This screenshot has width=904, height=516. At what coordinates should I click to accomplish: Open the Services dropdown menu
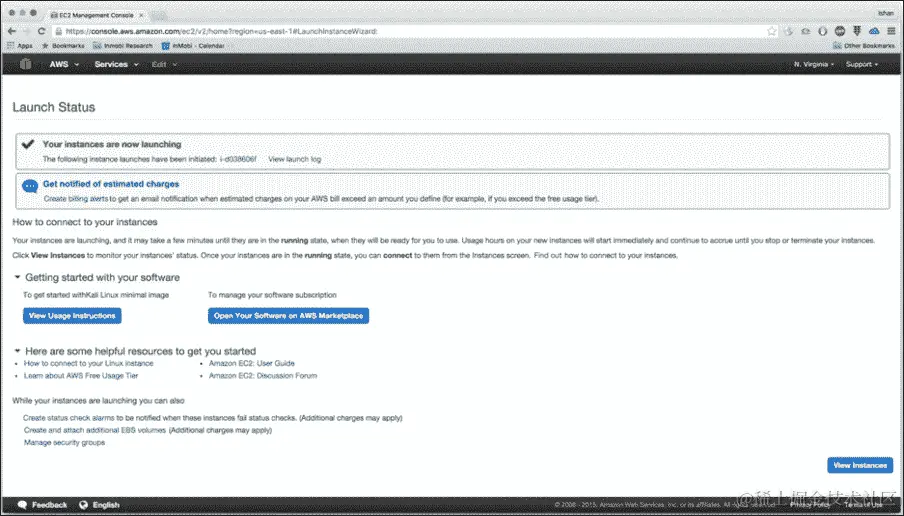116,64
